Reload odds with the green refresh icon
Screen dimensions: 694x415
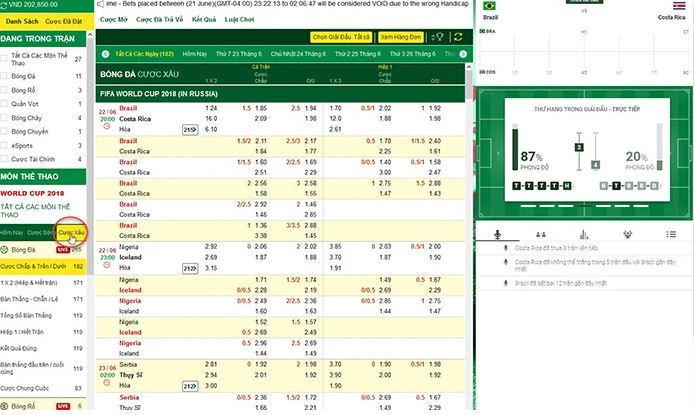click(x=458, y=37)
